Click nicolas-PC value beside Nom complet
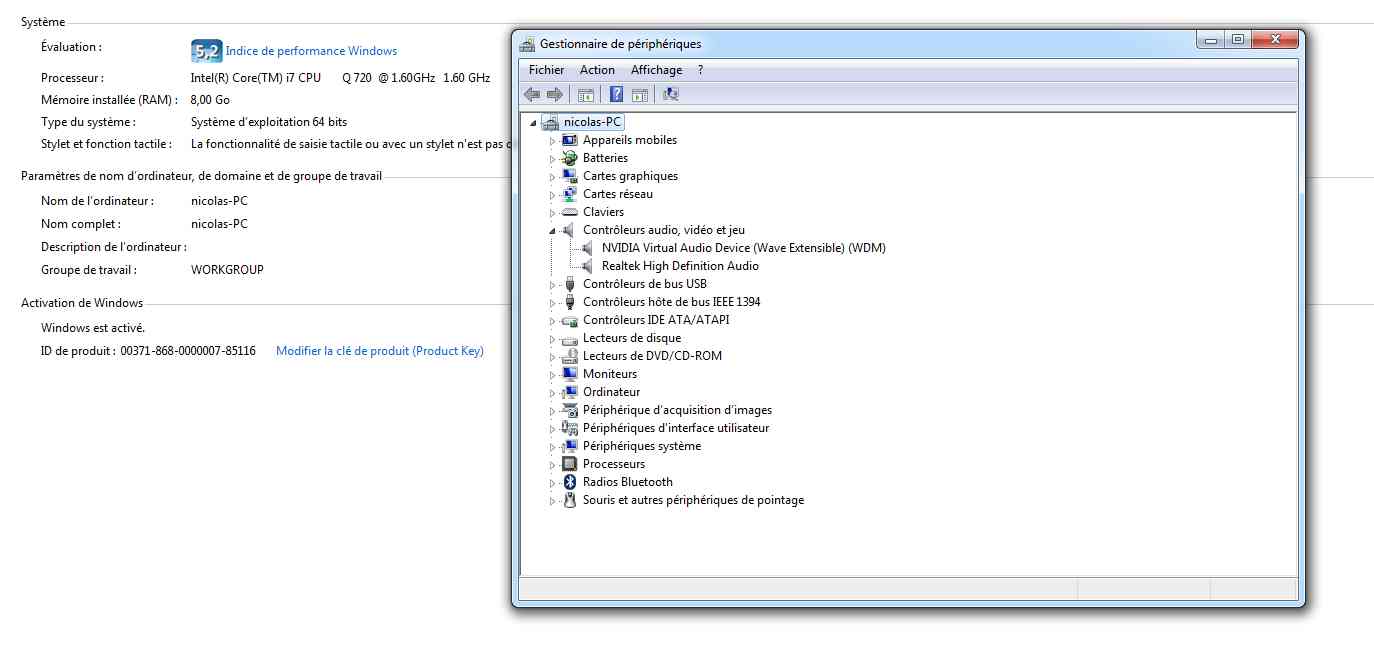Viewport: 1374px width, 664px height. [x=219, y=224]
